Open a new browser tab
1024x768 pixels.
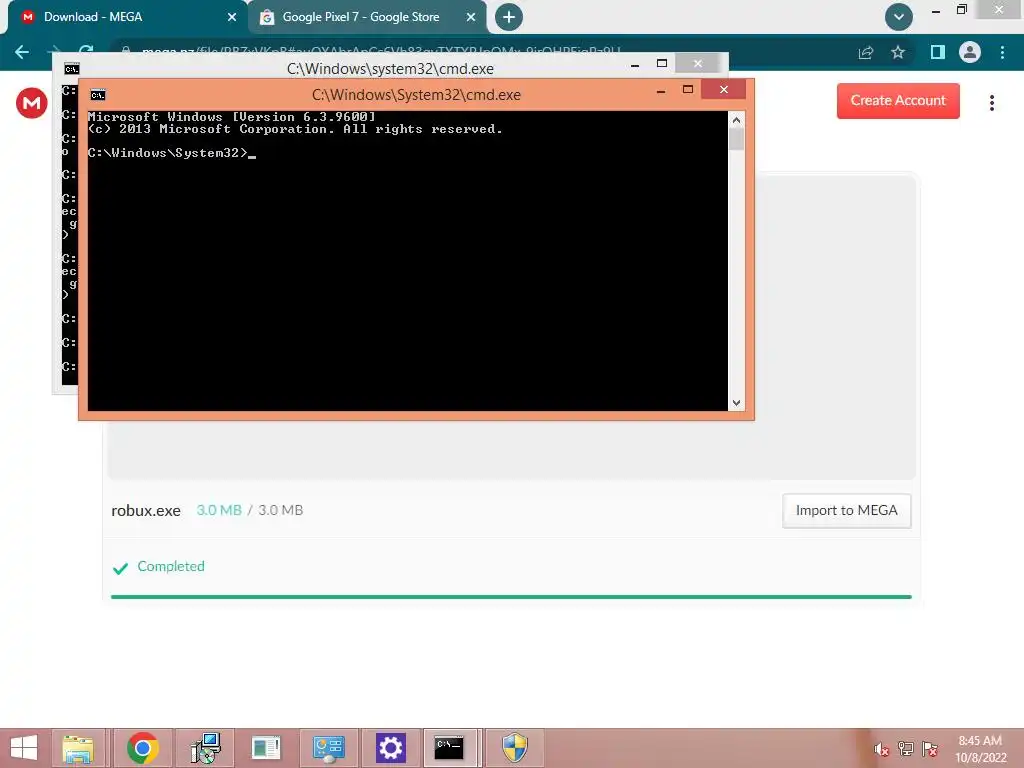[509, 17]
